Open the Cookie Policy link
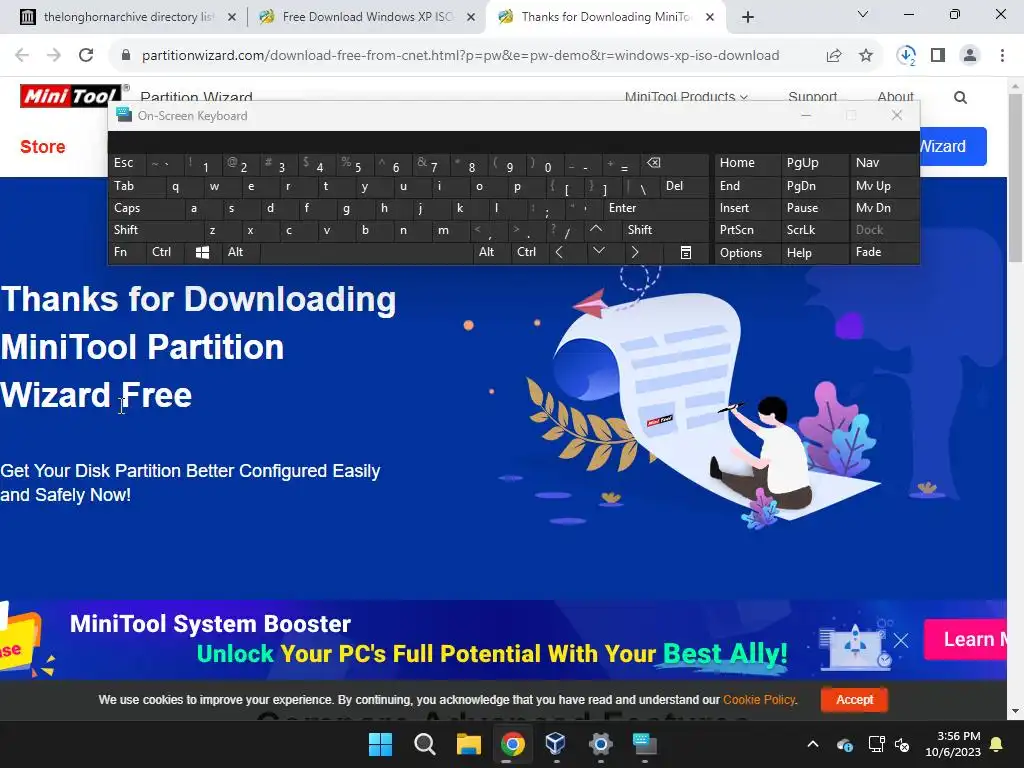 (759, 699)
